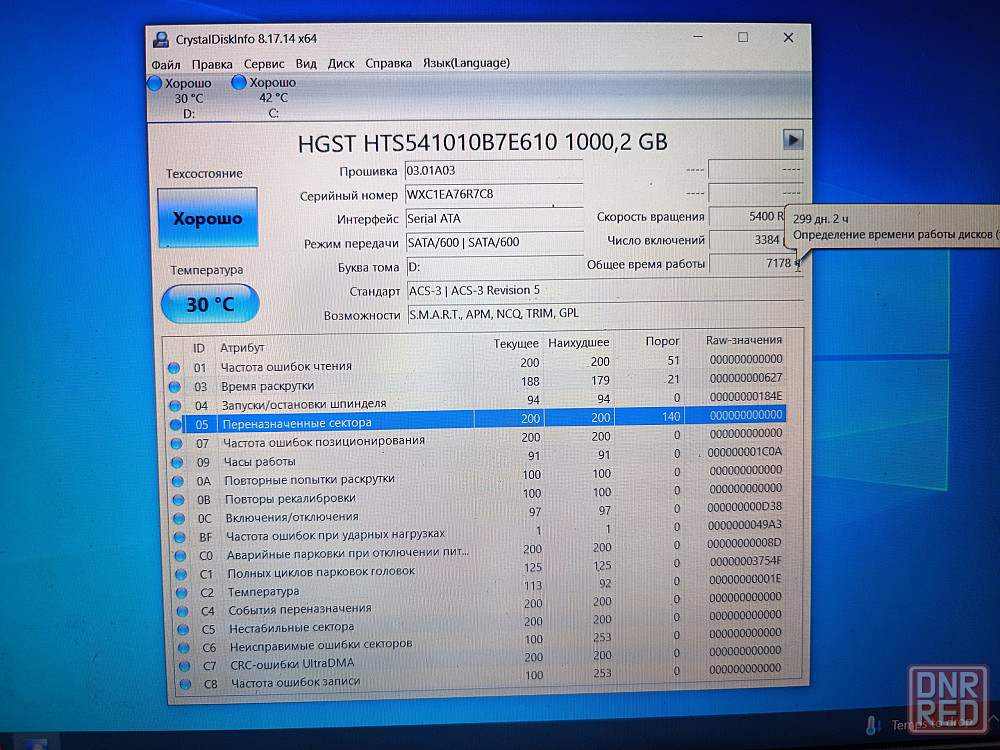Click the S.M.A.R.T. features field
The height and width of the screenshot is (750, 1000).
coord(605,314)
